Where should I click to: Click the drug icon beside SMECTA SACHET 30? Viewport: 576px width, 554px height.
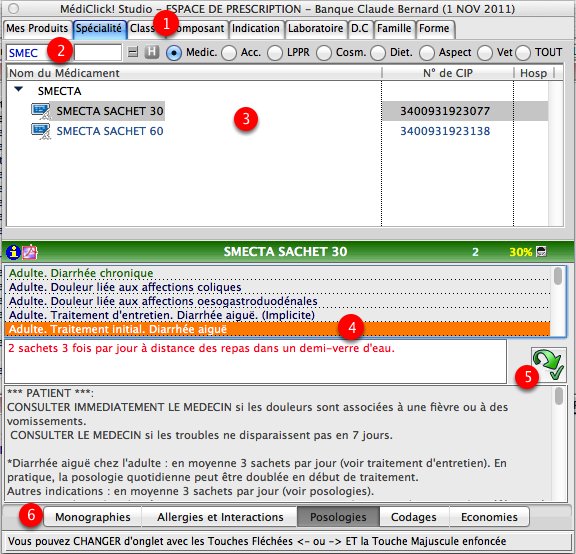[x=41, y=111]
